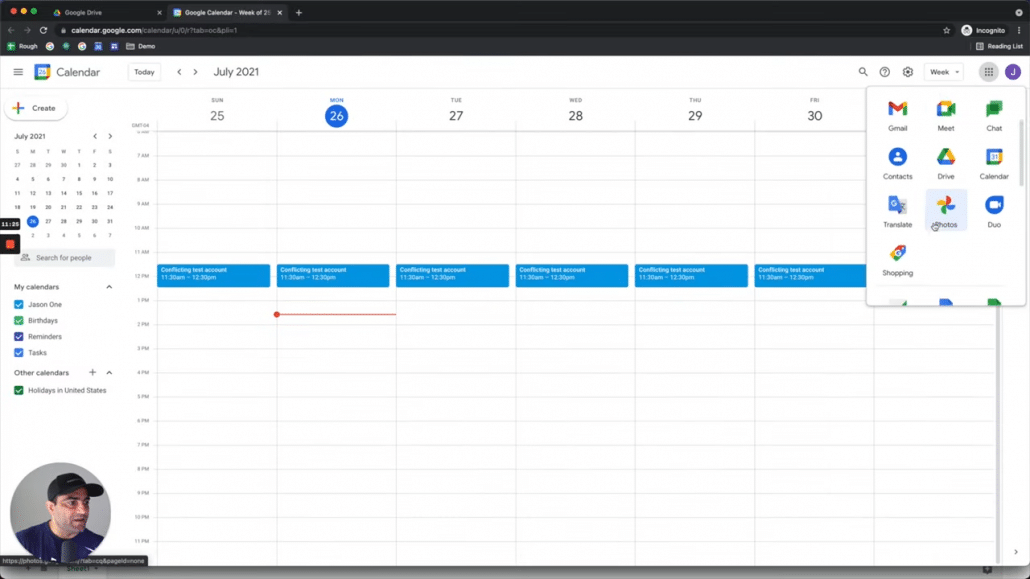
Task: Open Gmail from the apps panel
Action: coord(897,115)
